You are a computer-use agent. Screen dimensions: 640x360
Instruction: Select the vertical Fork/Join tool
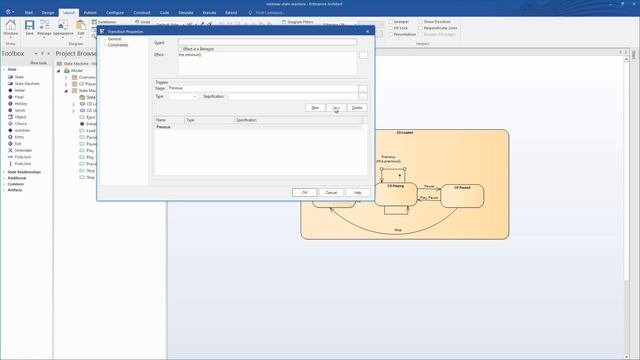[x=20, y=164]
